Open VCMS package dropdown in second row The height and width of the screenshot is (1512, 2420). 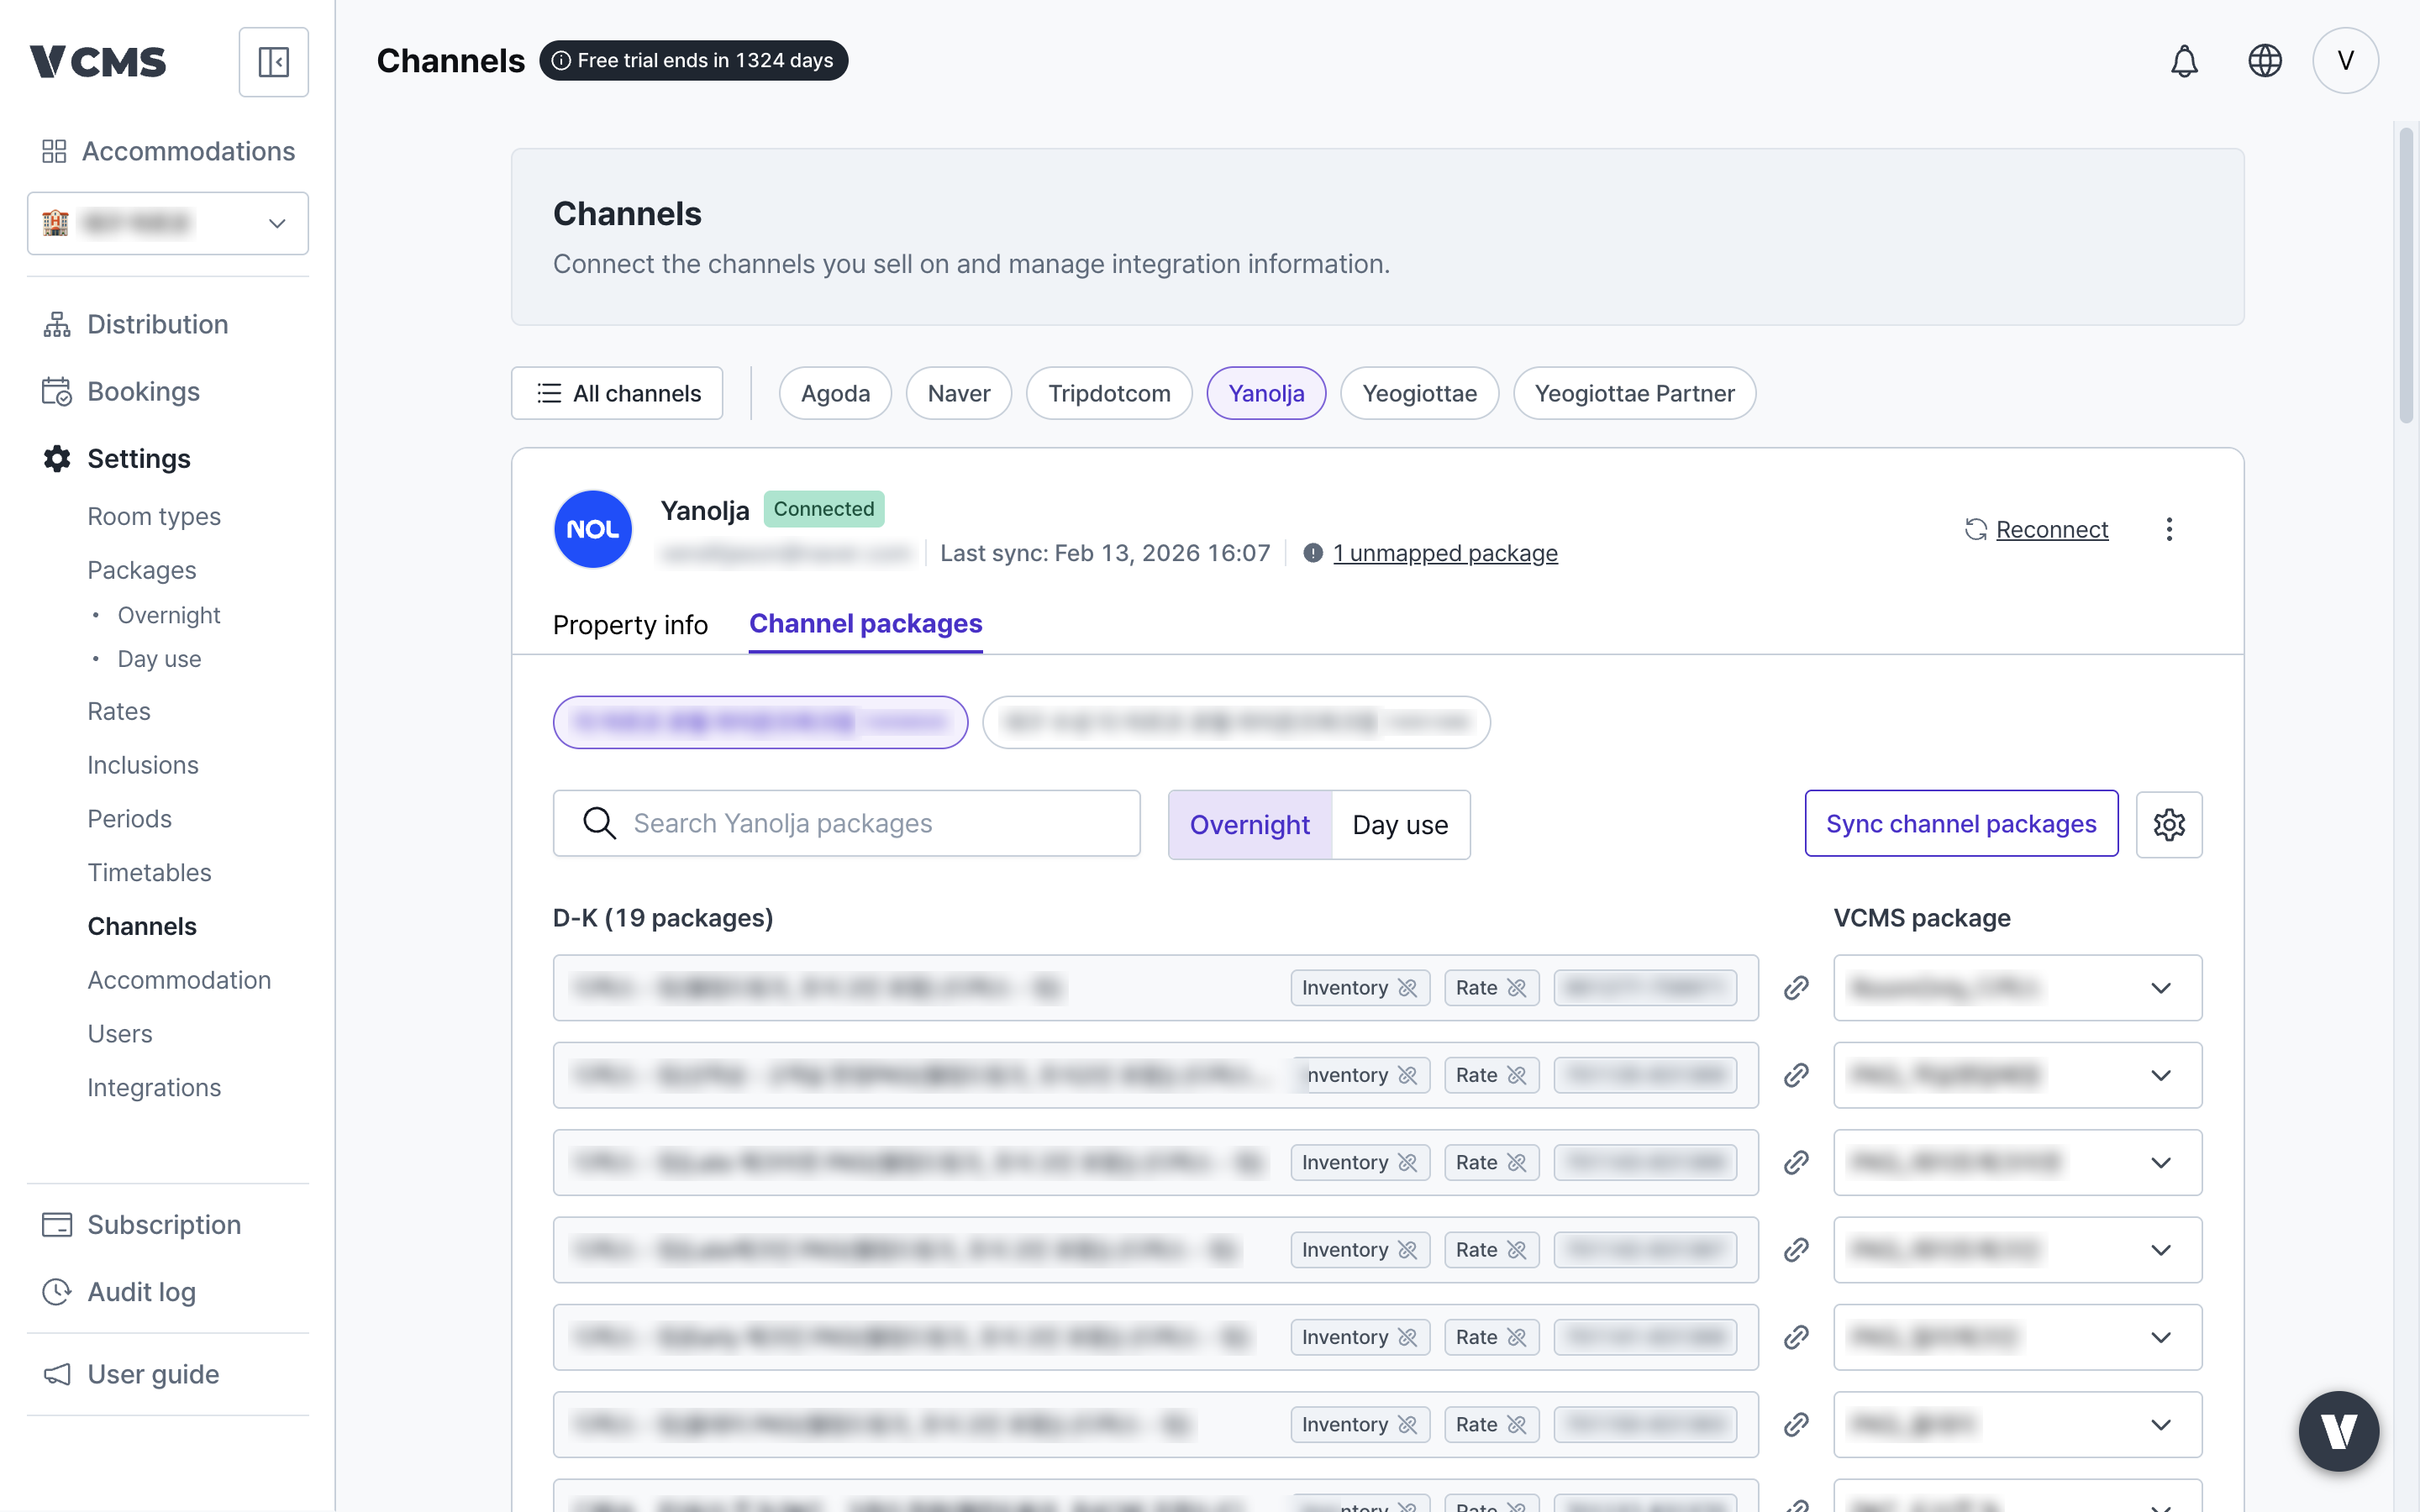click(2017, 1075)
